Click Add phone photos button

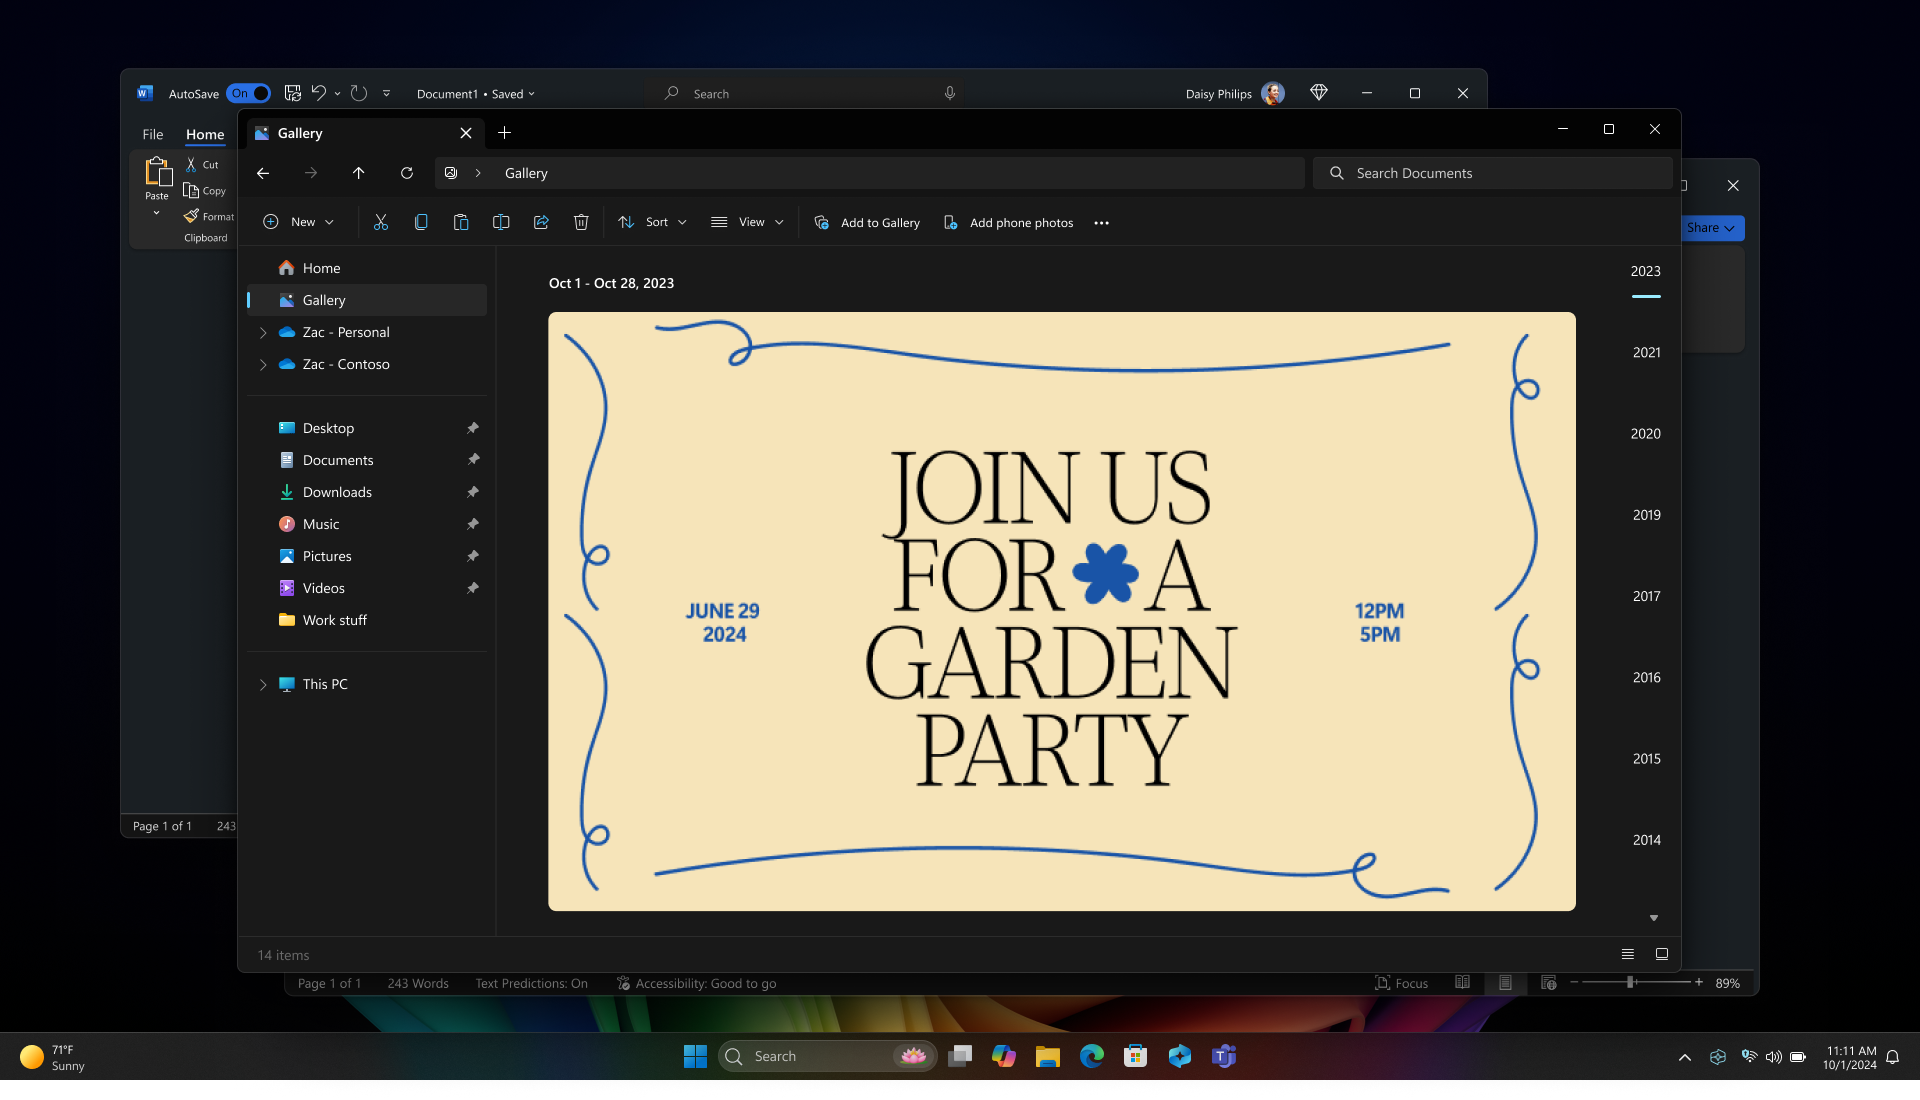click(1008, 222)
